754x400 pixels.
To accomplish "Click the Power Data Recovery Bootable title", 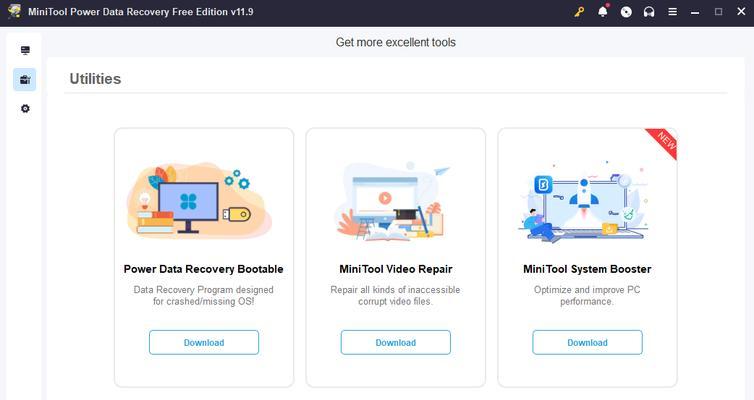I will 203,269.
